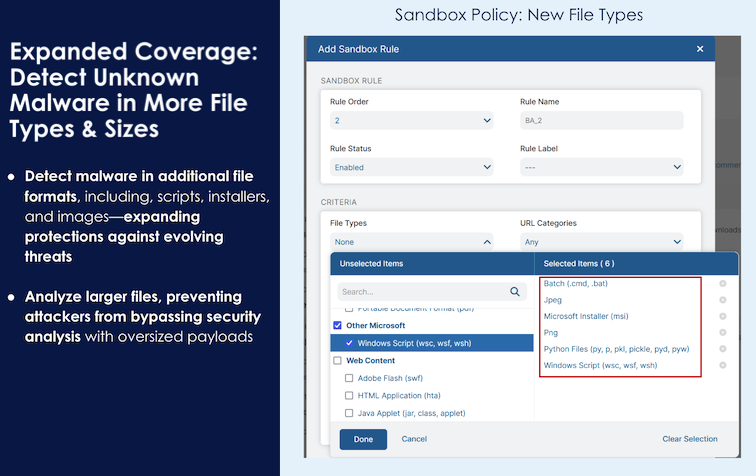Remove Microsoft Installer (msi) from selection
This screenshot has width=756, height=476.
pos(723,316)
